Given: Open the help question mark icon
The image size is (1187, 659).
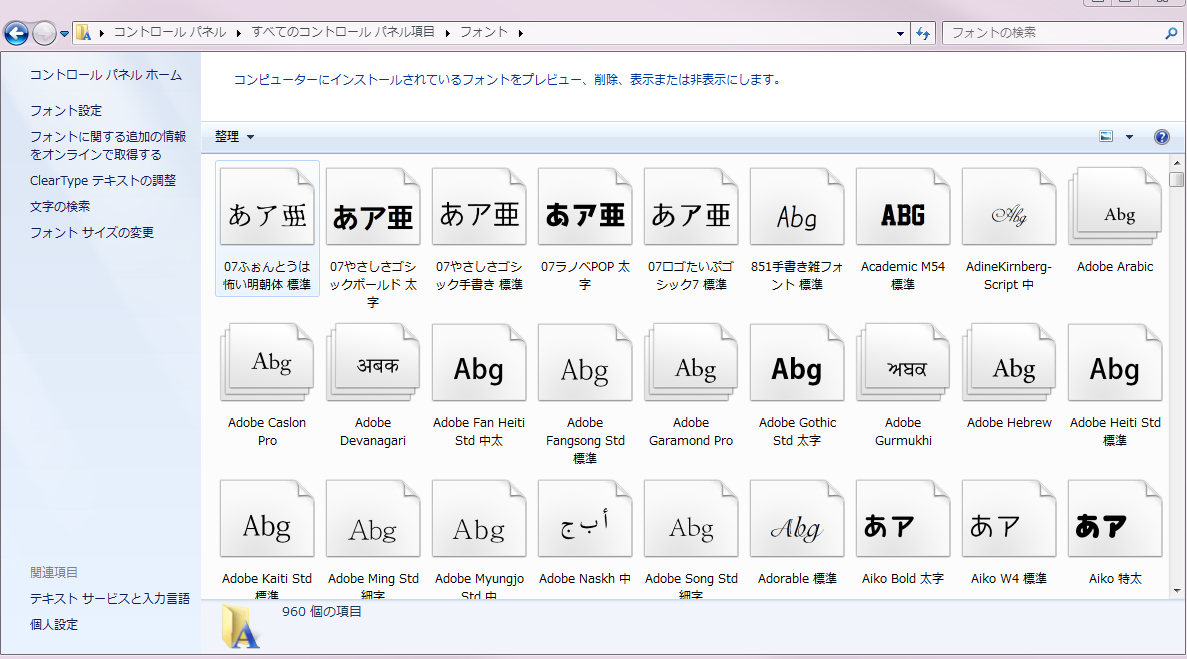Looking at the screenshot, I should pyautogui.click(x=1161, y=137).
